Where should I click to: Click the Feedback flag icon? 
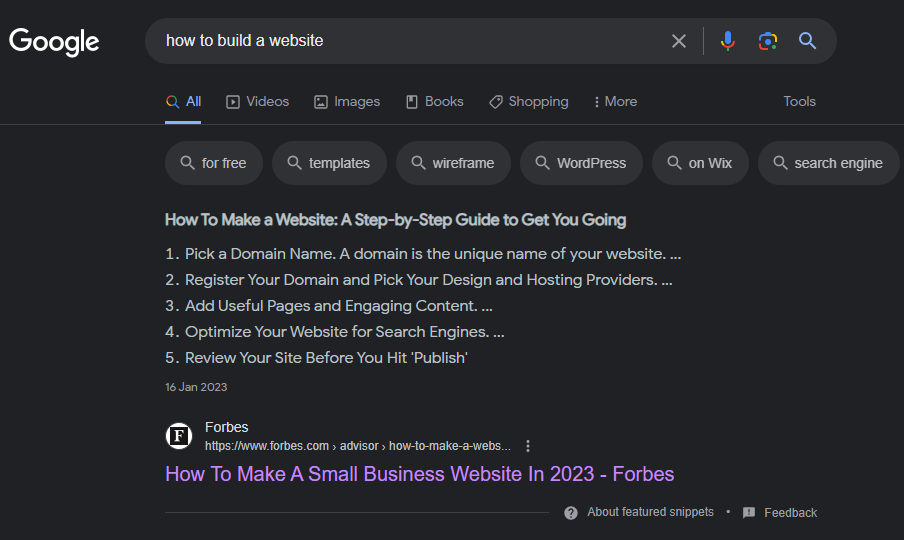click(749, 513)
